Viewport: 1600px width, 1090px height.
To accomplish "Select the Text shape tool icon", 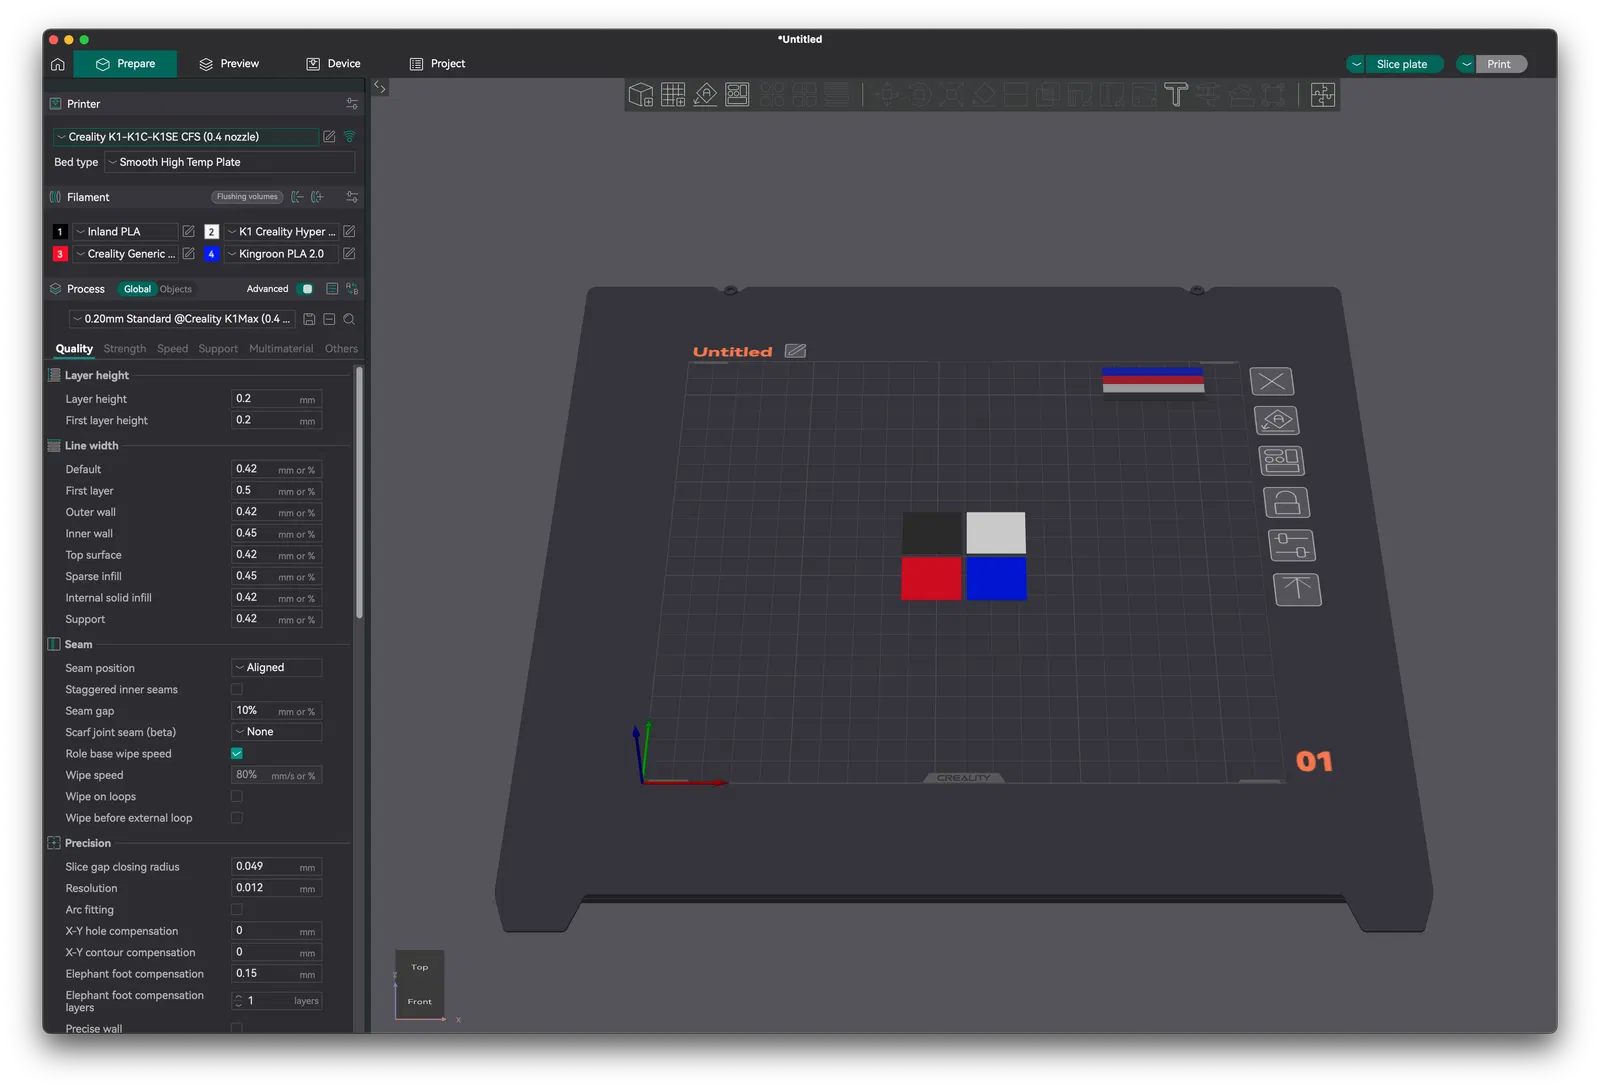I will pyautogui.click(x=1176, y=95).
